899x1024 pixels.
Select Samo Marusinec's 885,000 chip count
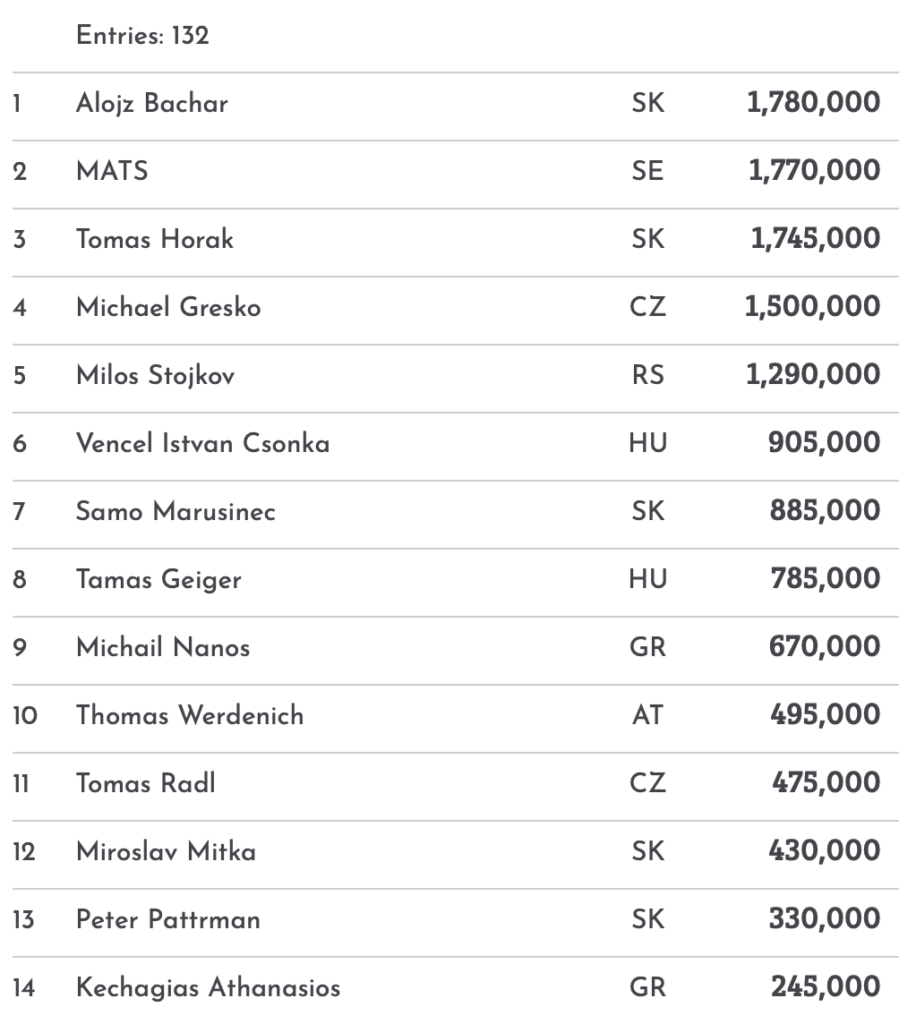[825, 511]
